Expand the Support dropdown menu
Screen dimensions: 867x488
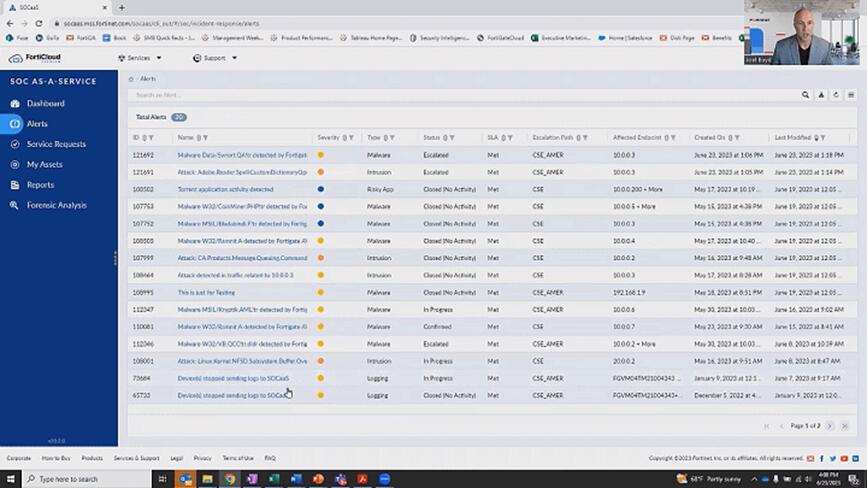215,58
